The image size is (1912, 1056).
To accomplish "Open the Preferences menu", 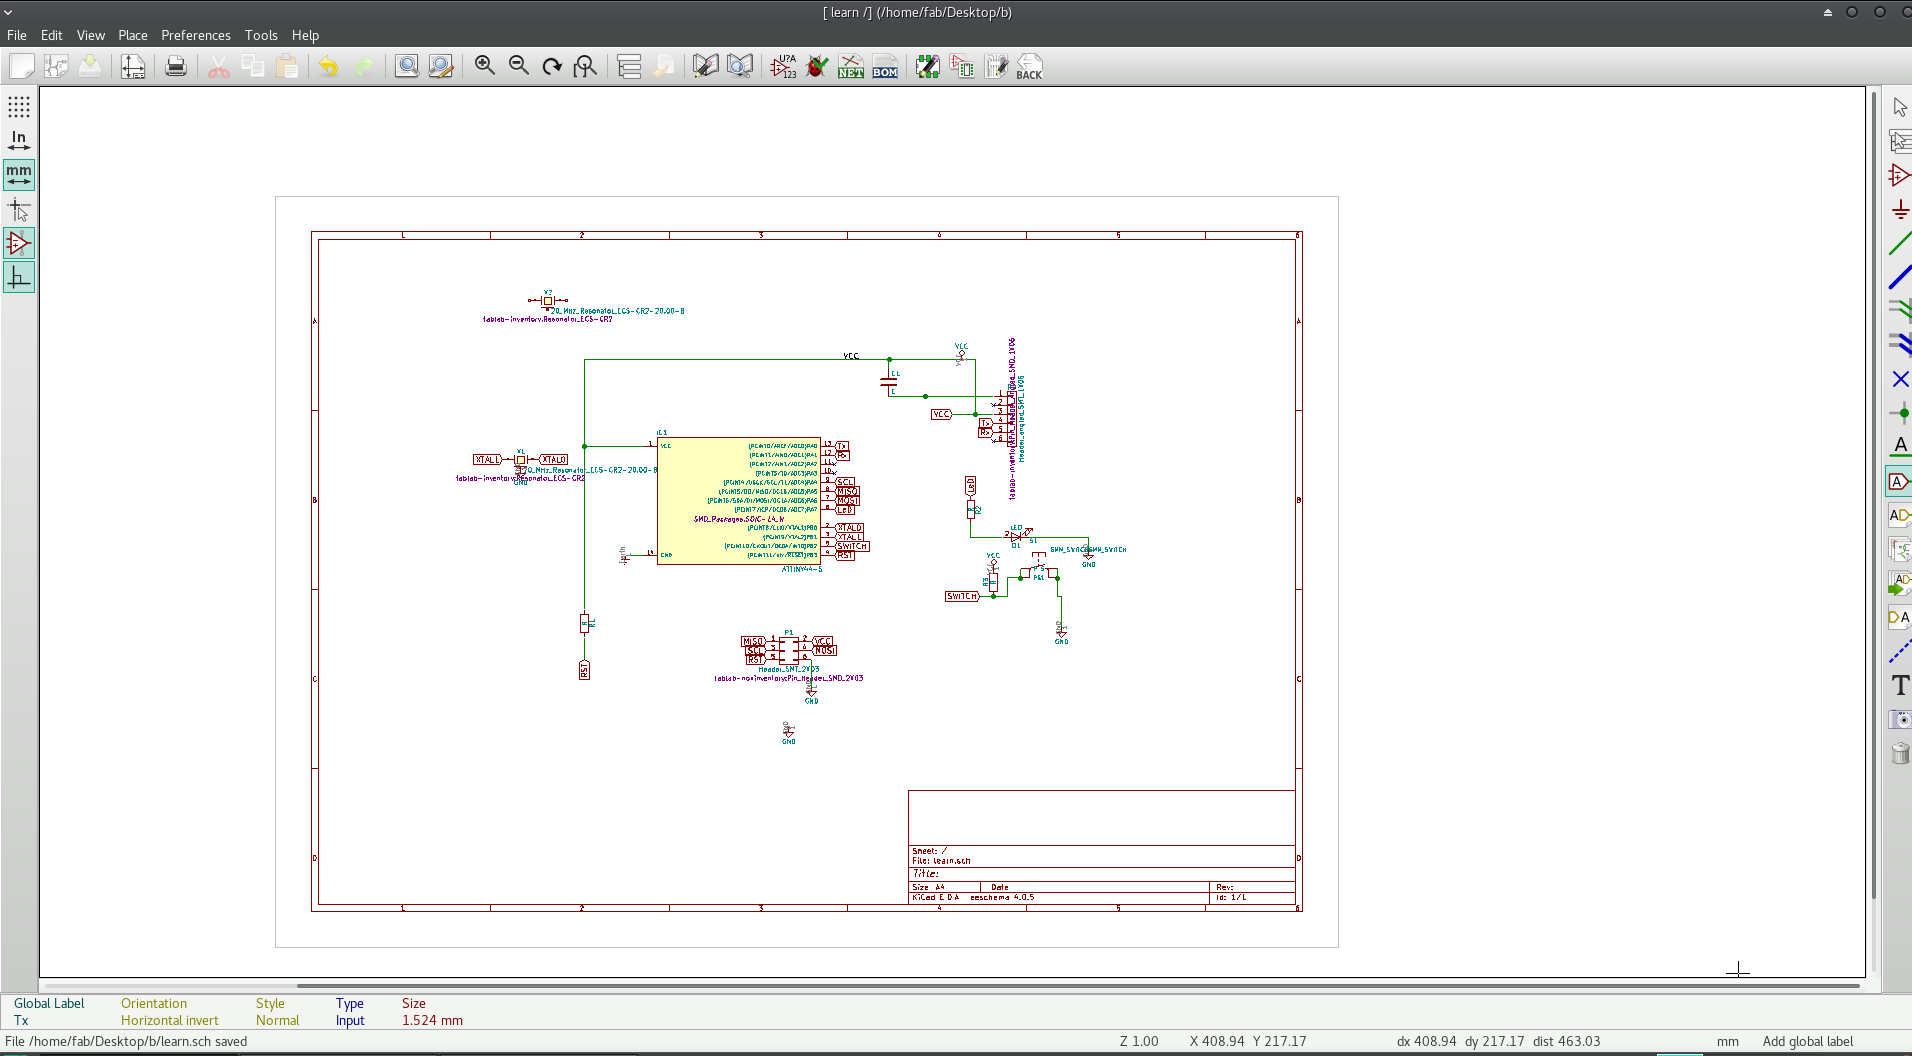I will (196, 35).
